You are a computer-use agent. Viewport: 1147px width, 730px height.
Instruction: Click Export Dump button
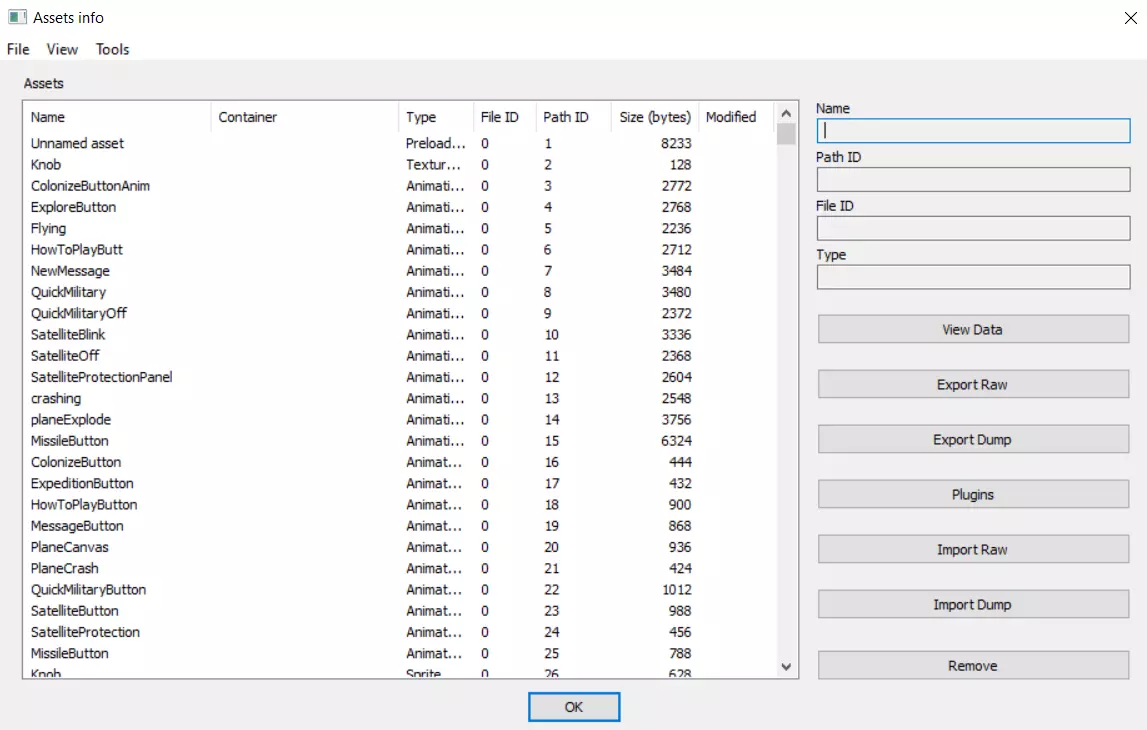pyautogui.click(x=972, y=439)
